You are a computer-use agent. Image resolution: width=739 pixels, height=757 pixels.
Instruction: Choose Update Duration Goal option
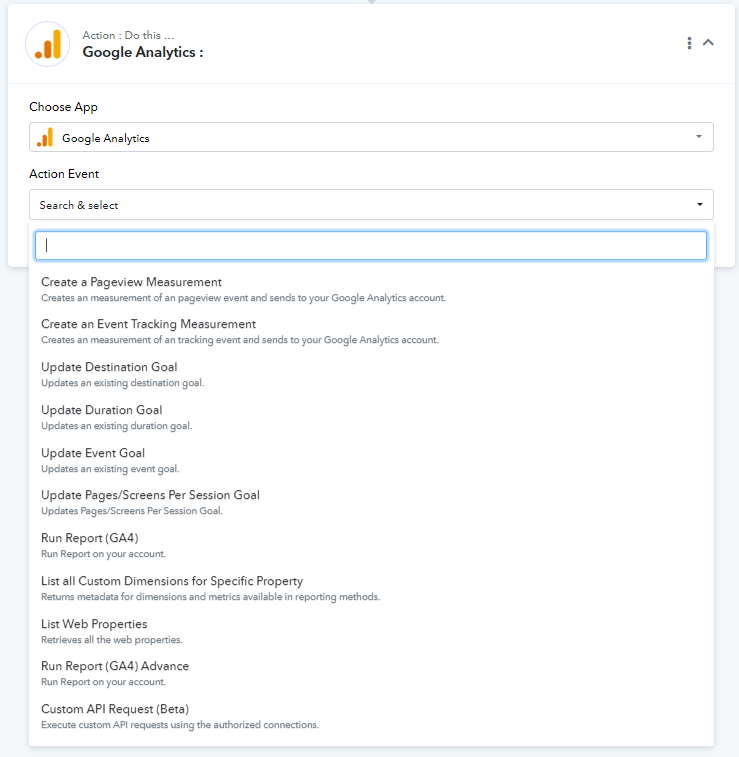[x=371, y=417]
